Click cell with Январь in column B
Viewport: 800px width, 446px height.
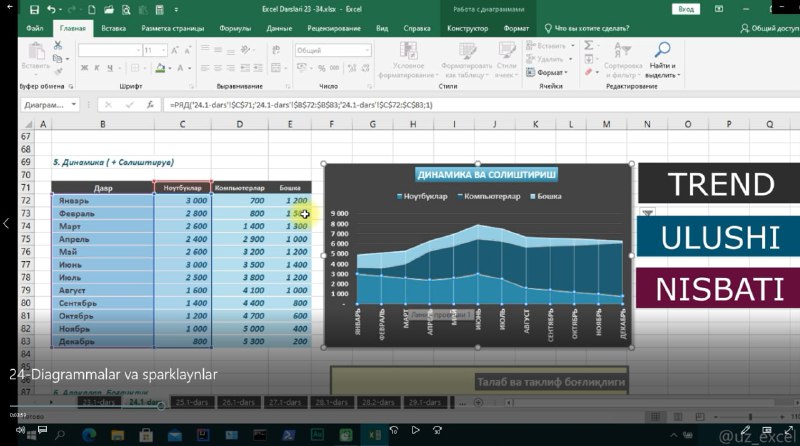coord(103,201)
